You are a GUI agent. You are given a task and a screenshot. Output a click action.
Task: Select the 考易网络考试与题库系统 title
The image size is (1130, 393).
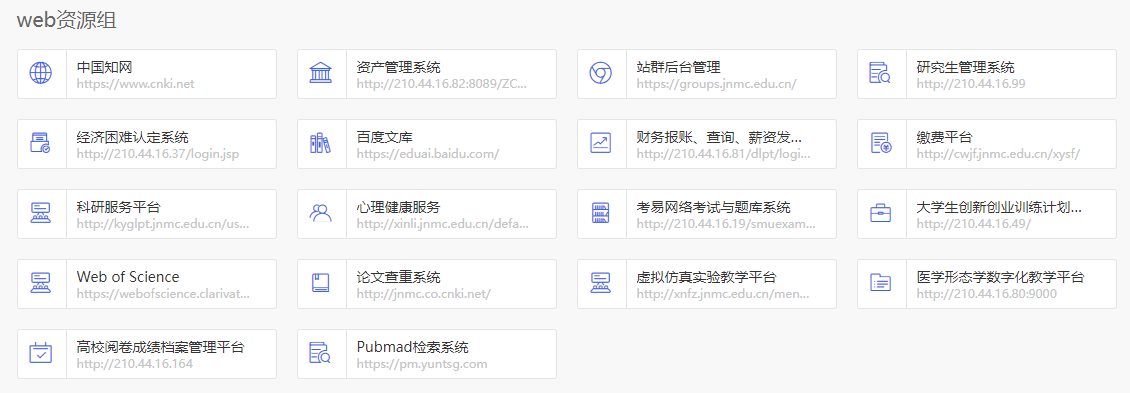click(713, 207)
